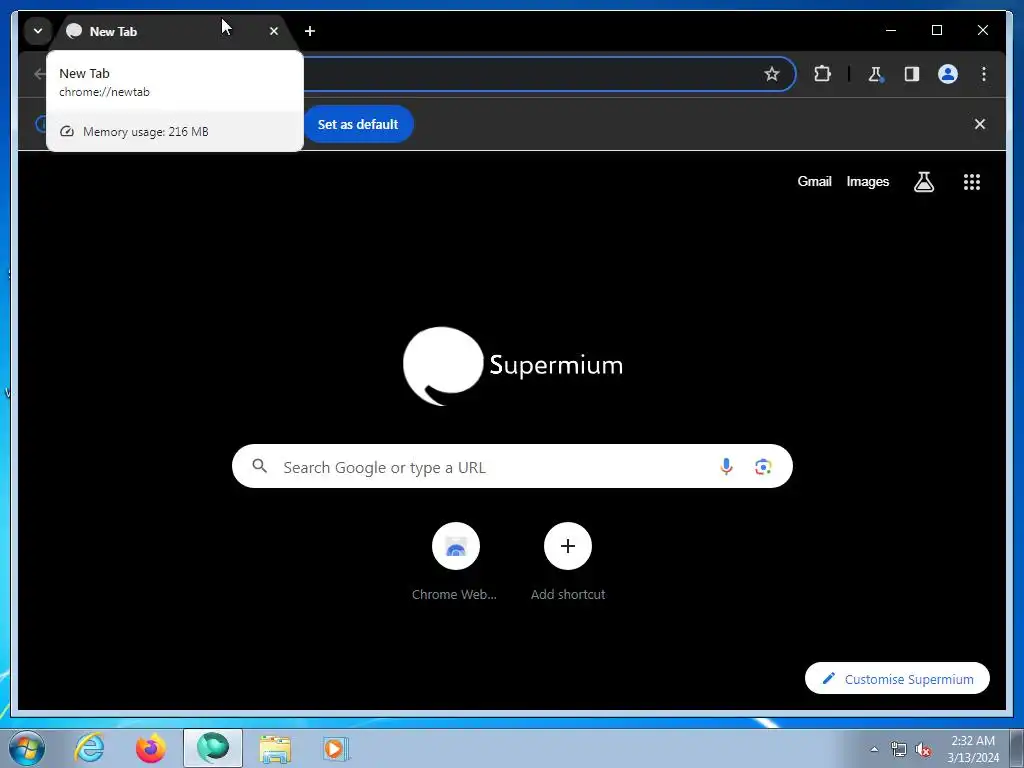
Task: Click Memory usage: 216 MB text
Action: (146, 131)
